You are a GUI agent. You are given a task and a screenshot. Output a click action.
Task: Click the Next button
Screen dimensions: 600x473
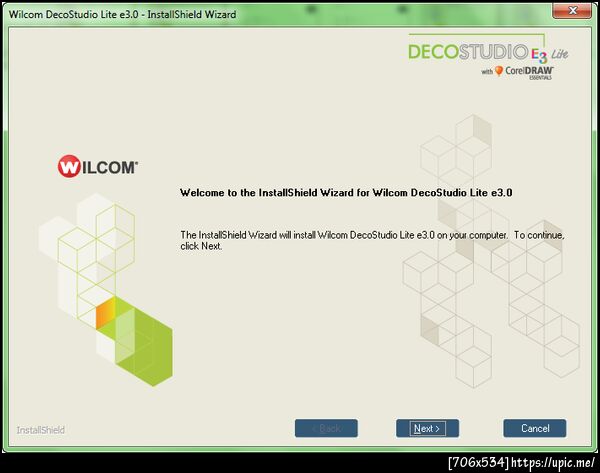(x=427, y=428)
